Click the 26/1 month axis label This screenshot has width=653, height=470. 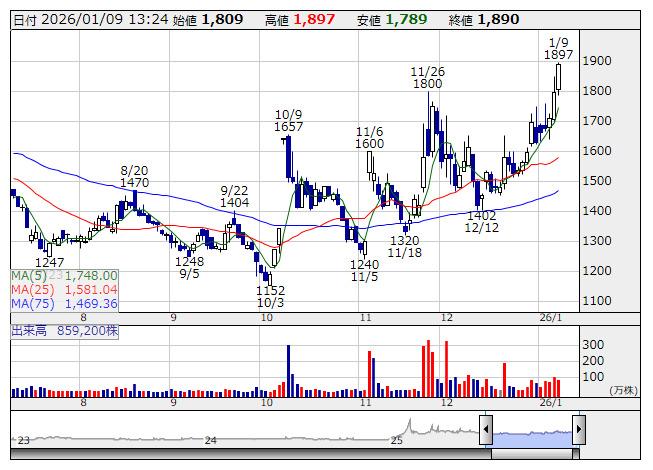click(x=551, y=318)
